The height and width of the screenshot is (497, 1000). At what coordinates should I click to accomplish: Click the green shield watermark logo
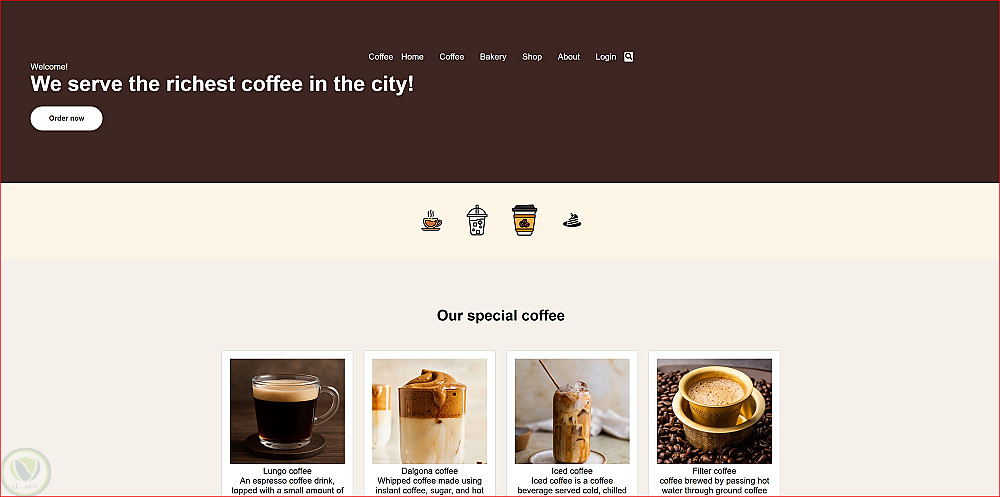(26, 472)
